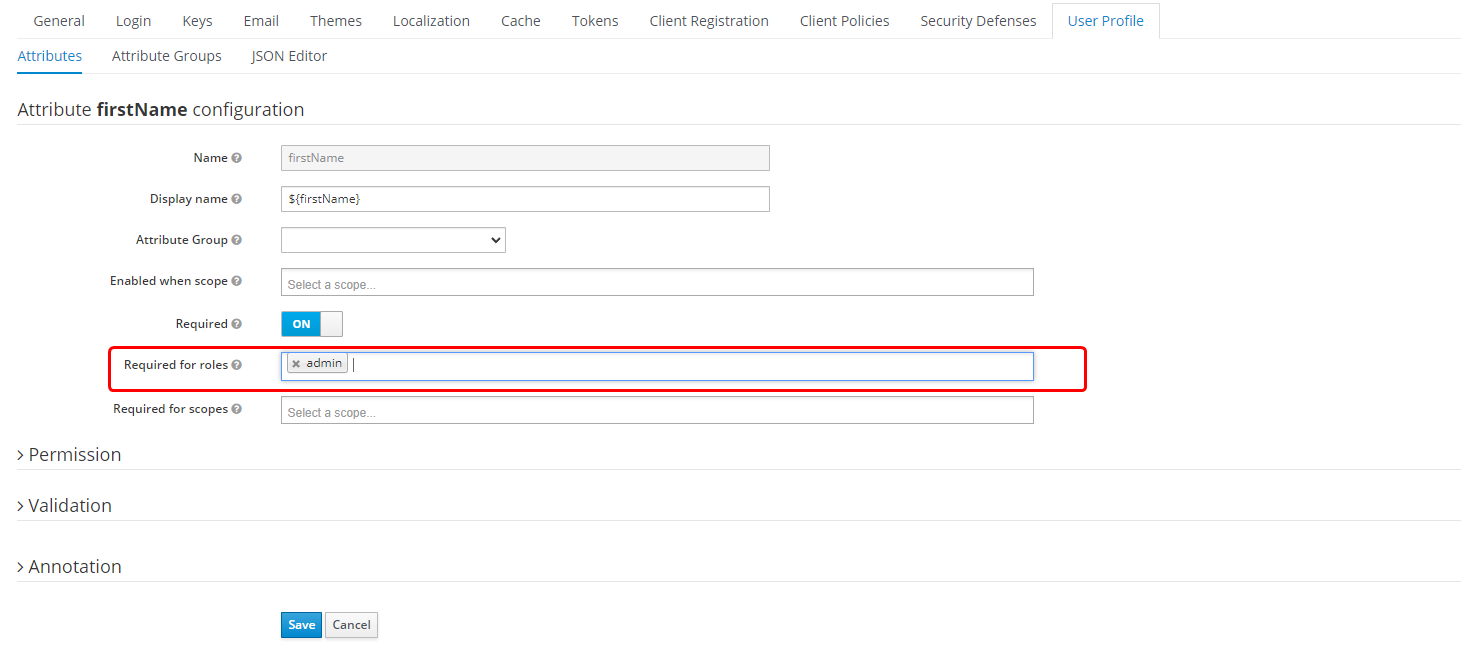Cancel the attribute changes
The width and height of the screenshot is (1461, 657).
tap(351, 624)
